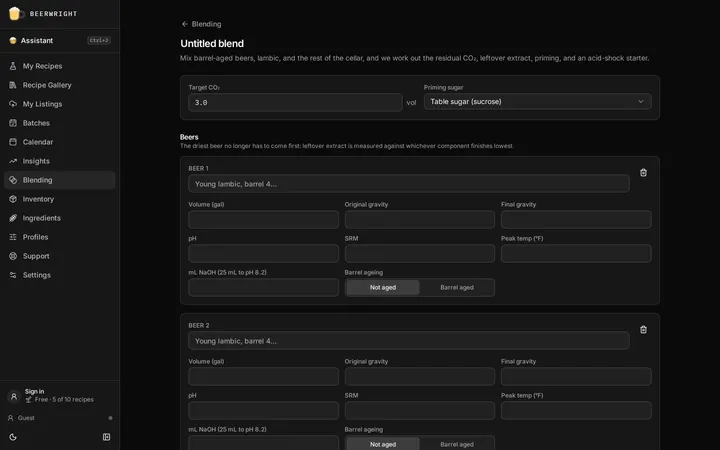Viewport: 720px width, 450px height.
Task: Click Beer 1 pH field
Action: coord(264,253)
